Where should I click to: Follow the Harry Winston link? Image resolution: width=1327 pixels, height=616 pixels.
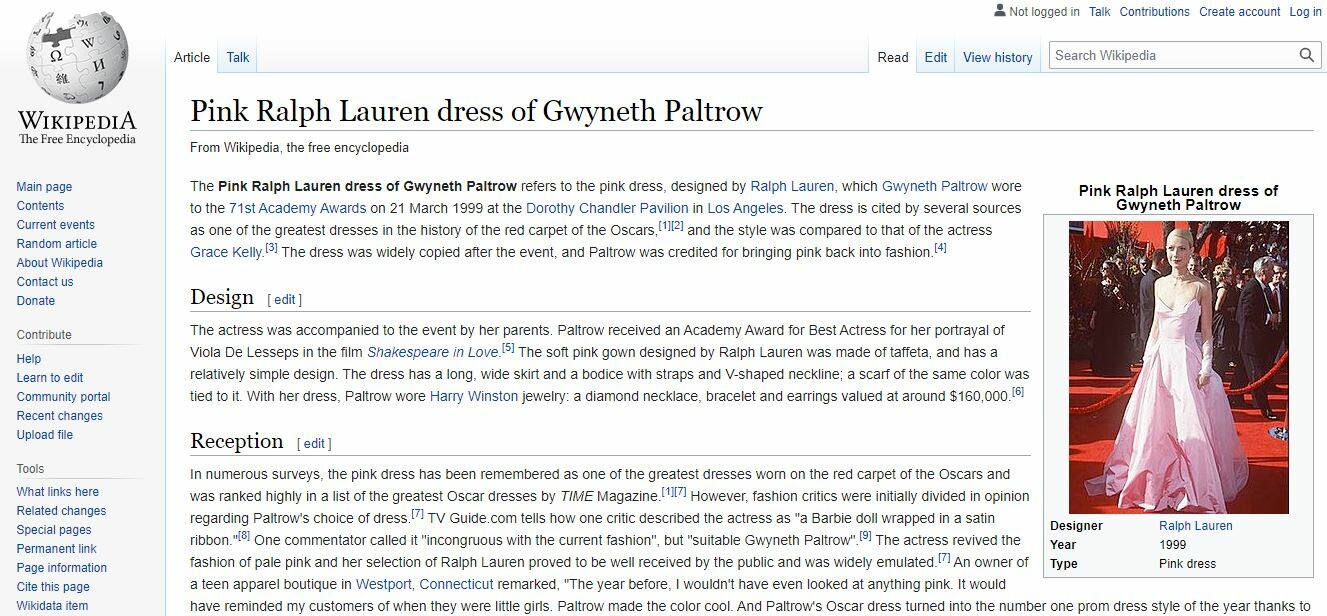click(x=474, y=396)
